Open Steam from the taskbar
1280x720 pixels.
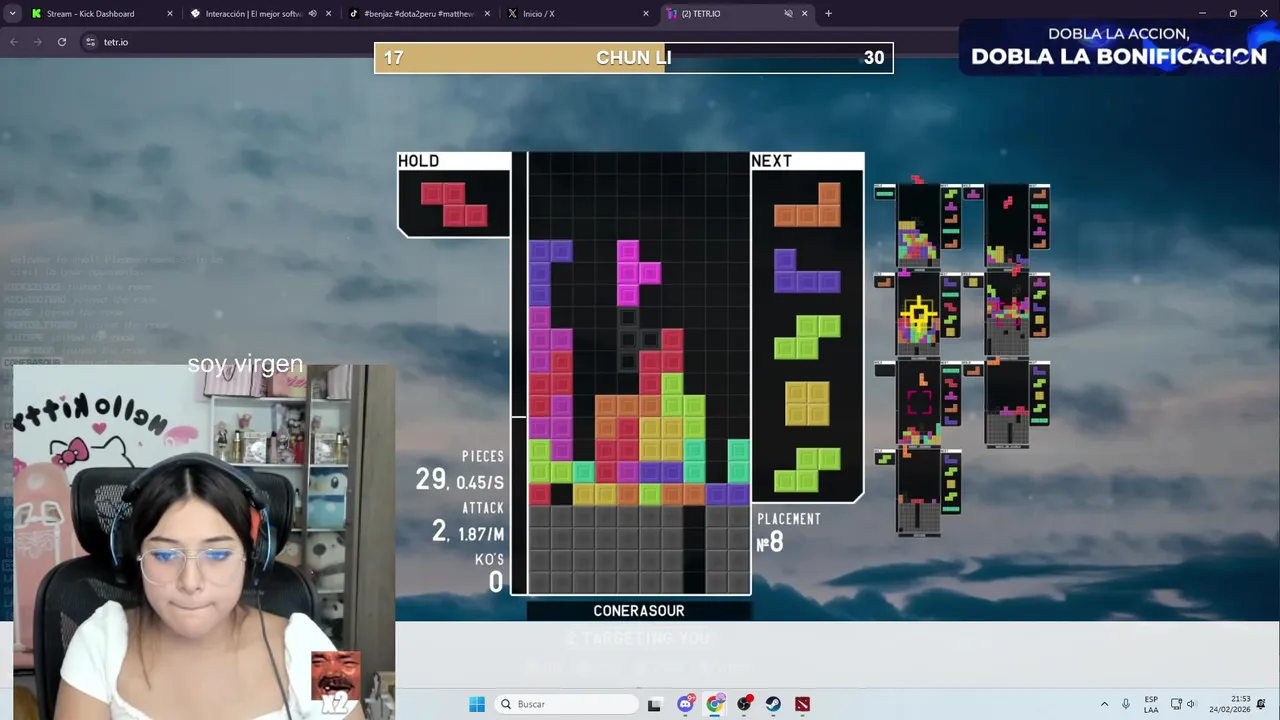coord(773,704)
